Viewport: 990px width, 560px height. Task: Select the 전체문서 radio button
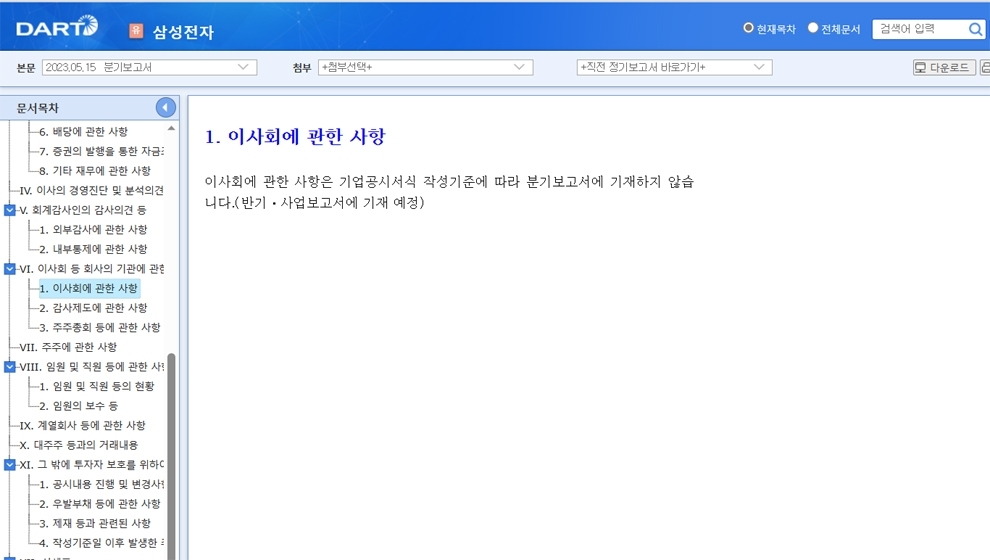[813, 29]
